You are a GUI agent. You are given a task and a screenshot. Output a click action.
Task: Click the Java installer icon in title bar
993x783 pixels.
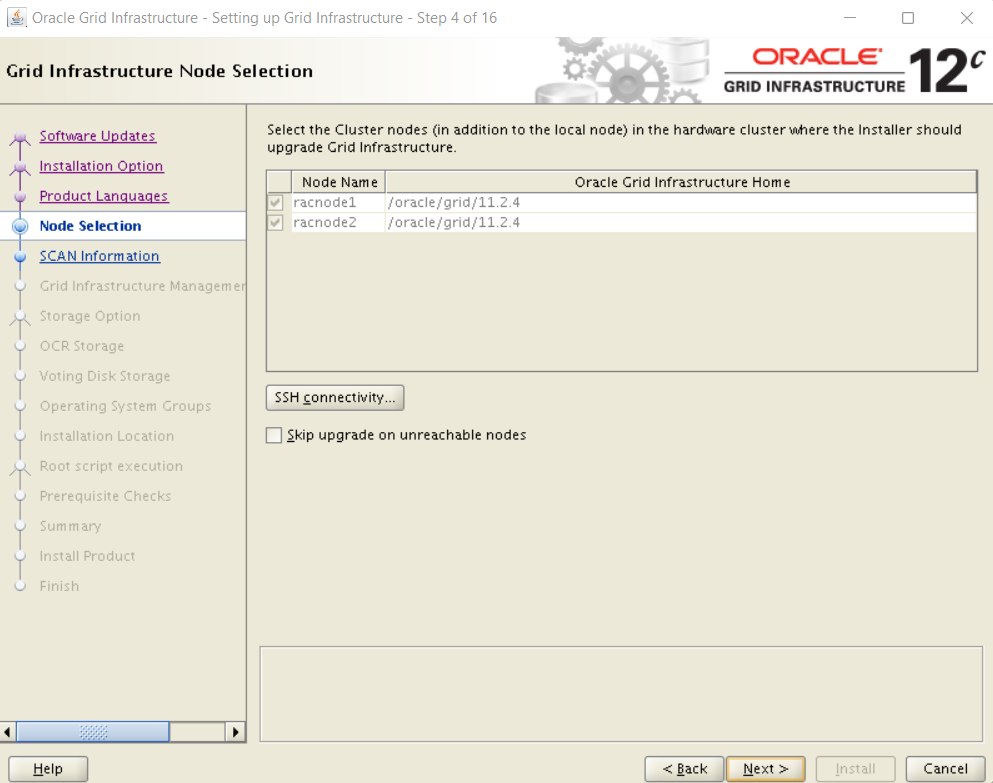point(16,18)
